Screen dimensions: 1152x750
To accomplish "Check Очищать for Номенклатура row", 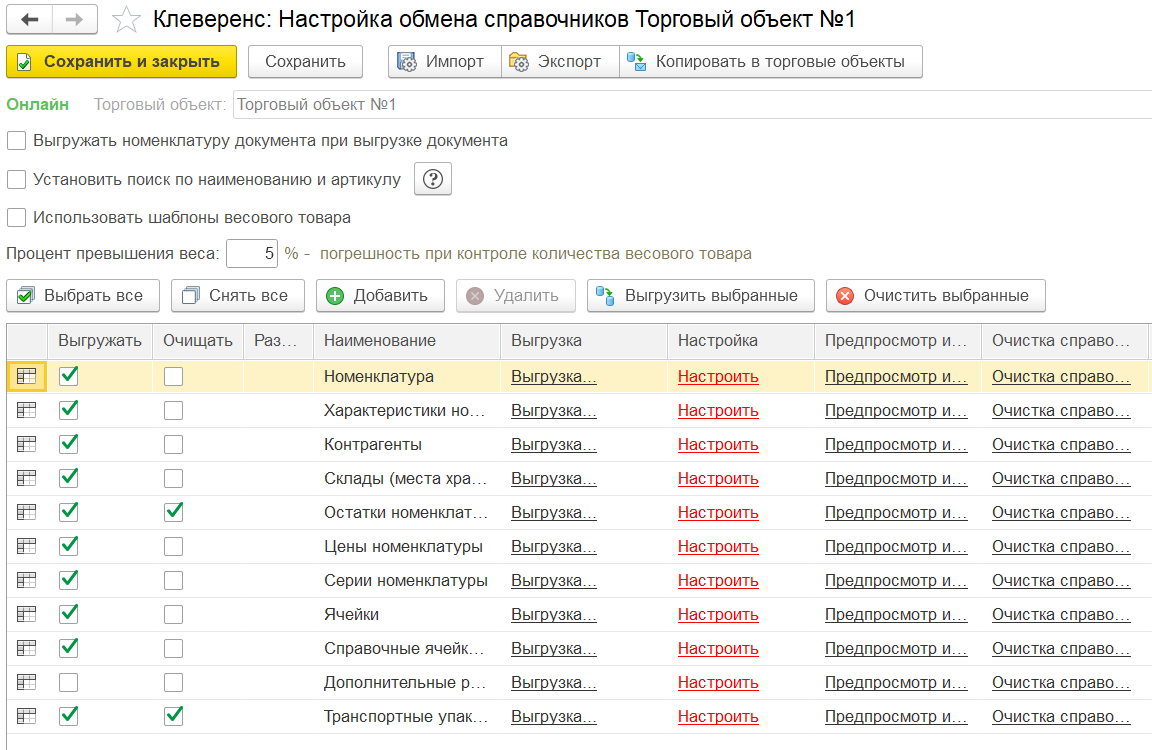I will (x=173, y=376).
